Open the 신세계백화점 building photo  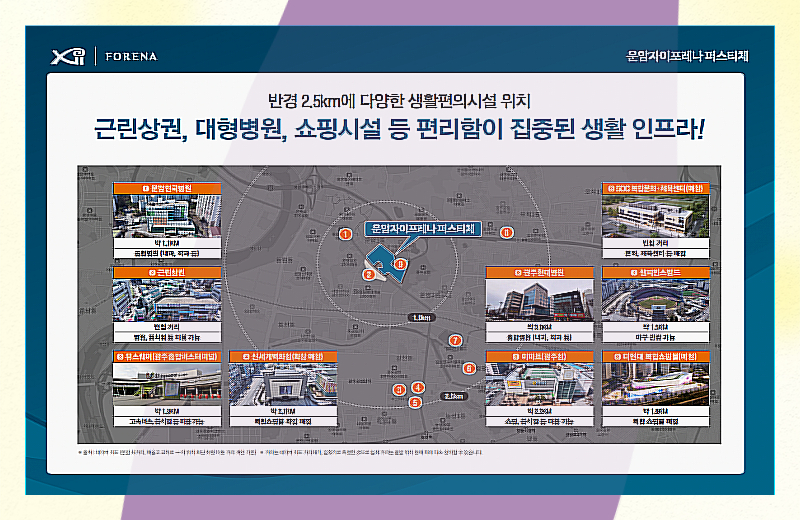coord(283,384)
